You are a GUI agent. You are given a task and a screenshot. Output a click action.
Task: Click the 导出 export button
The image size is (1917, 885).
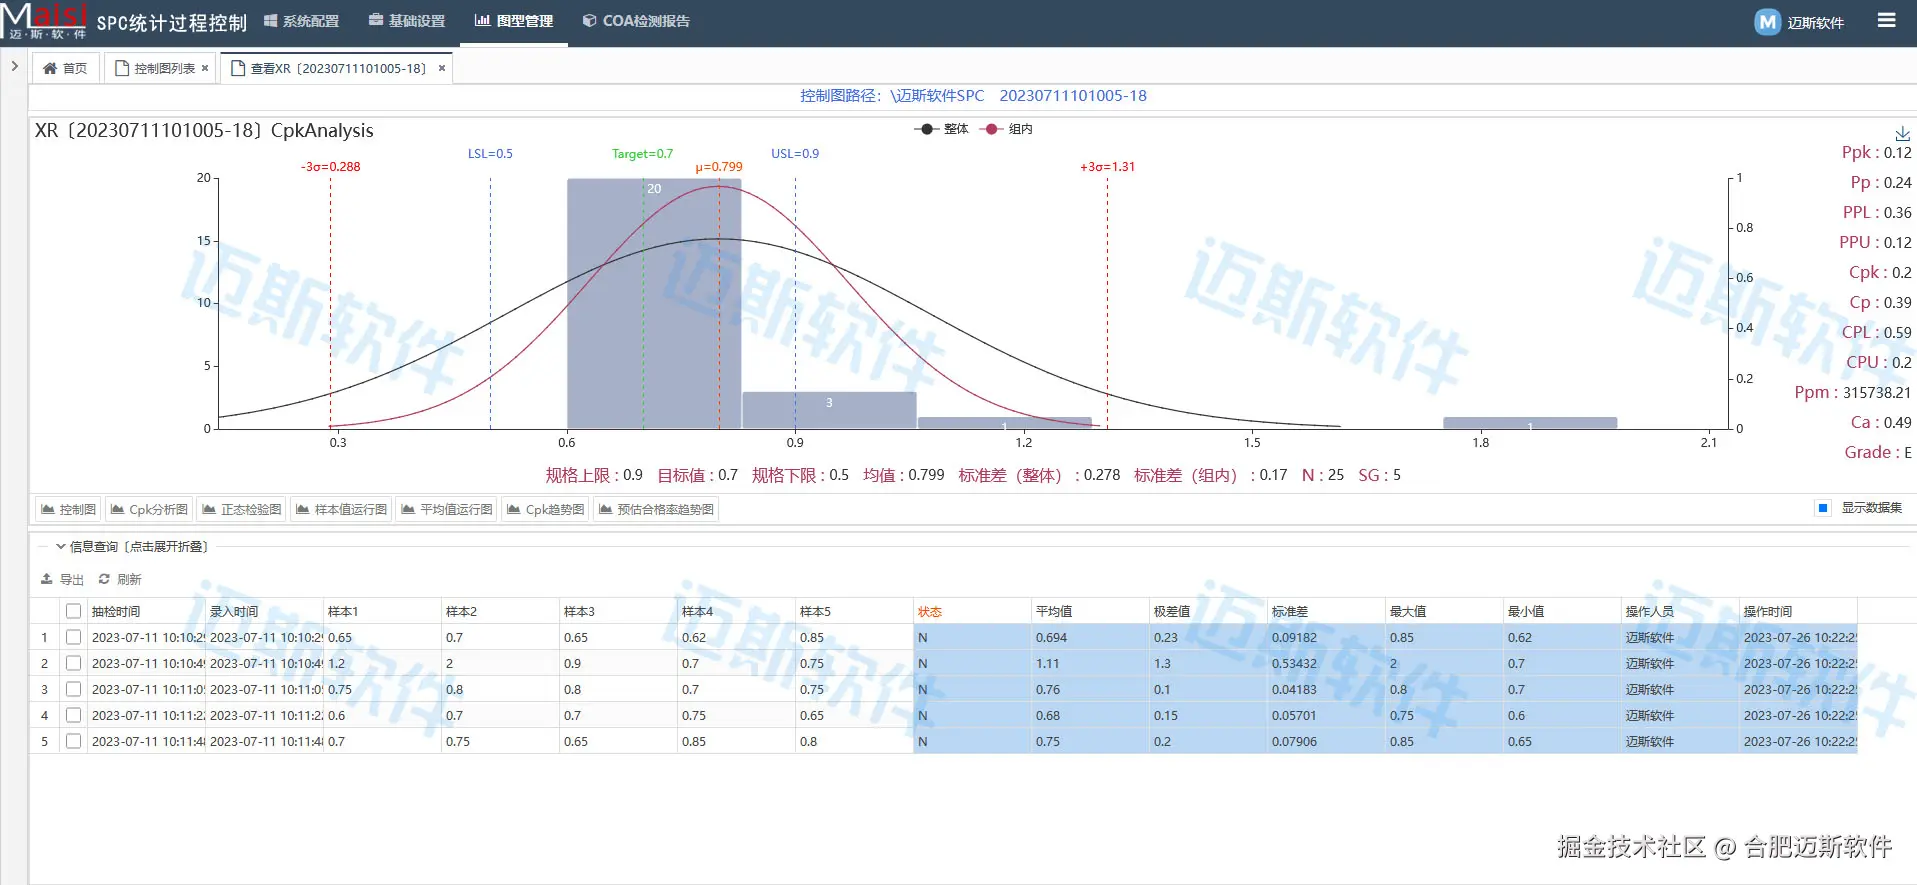pos(62,579)
